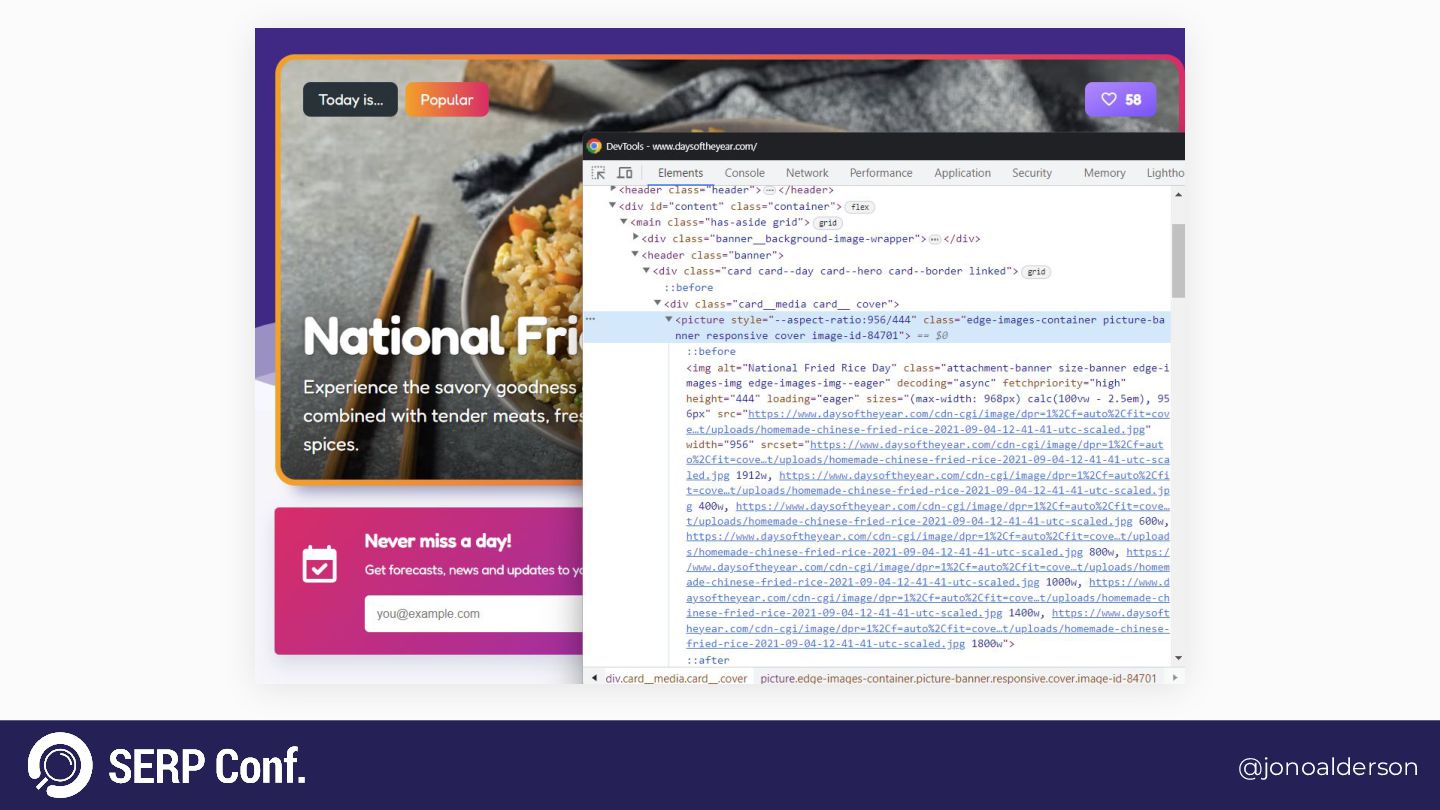Open the Network tab
1440x810 pixels.
point(807,173)
